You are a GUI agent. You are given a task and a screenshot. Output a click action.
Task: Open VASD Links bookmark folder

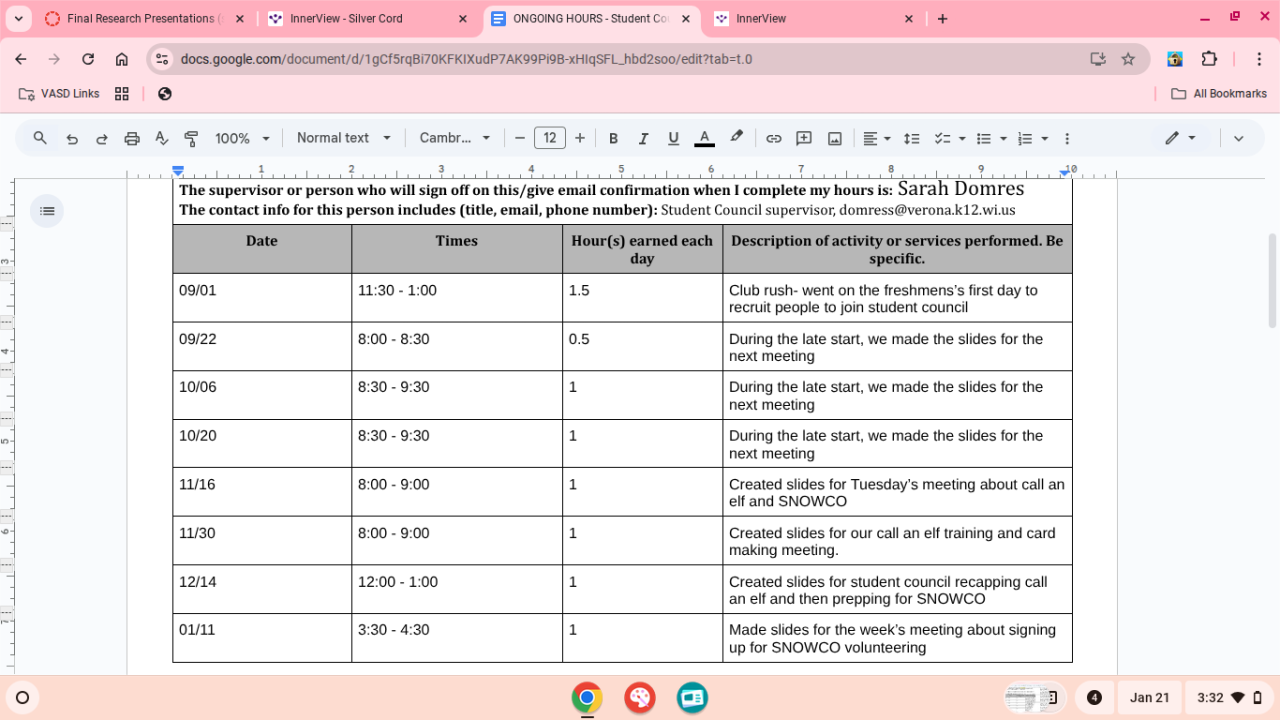[x=60, y=93]
